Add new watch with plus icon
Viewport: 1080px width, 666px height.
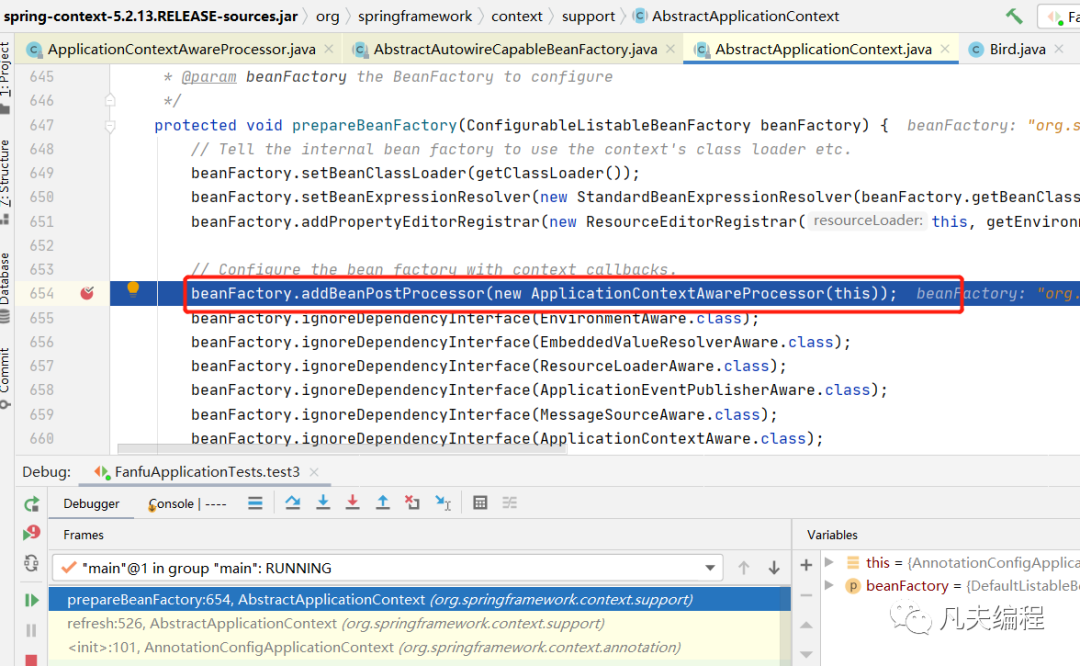coord(806,565)
